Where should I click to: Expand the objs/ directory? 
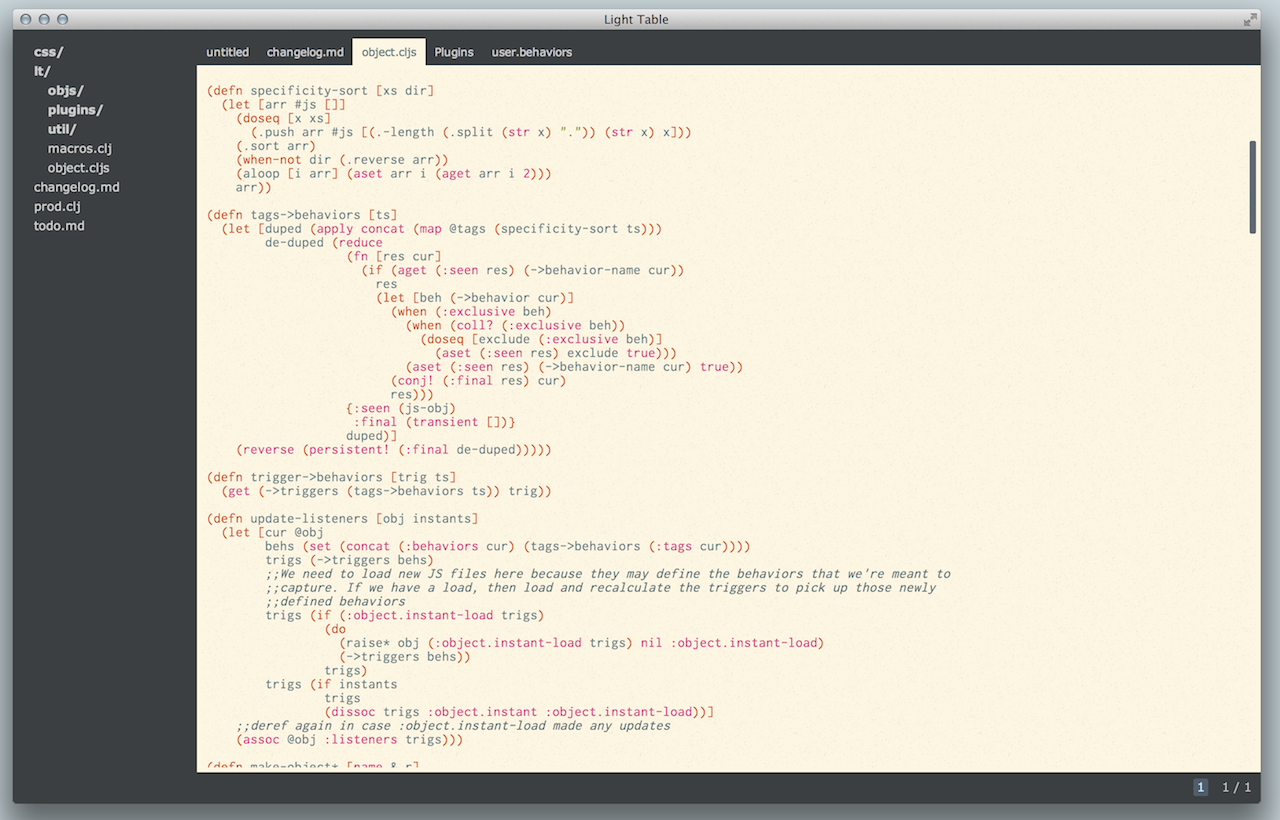[64, 90]
